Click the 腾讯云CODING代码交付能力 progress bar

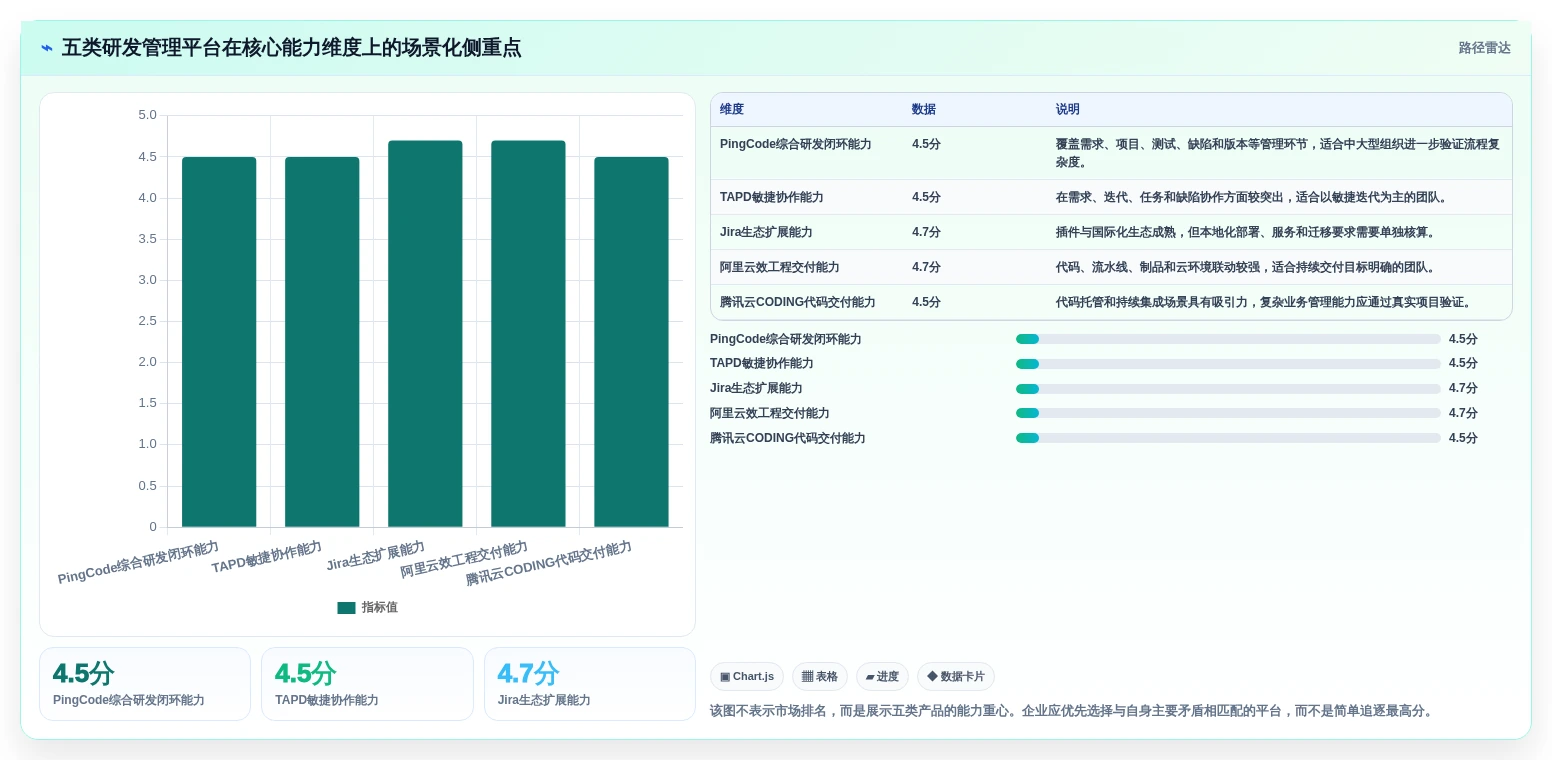pos(1228,438)
